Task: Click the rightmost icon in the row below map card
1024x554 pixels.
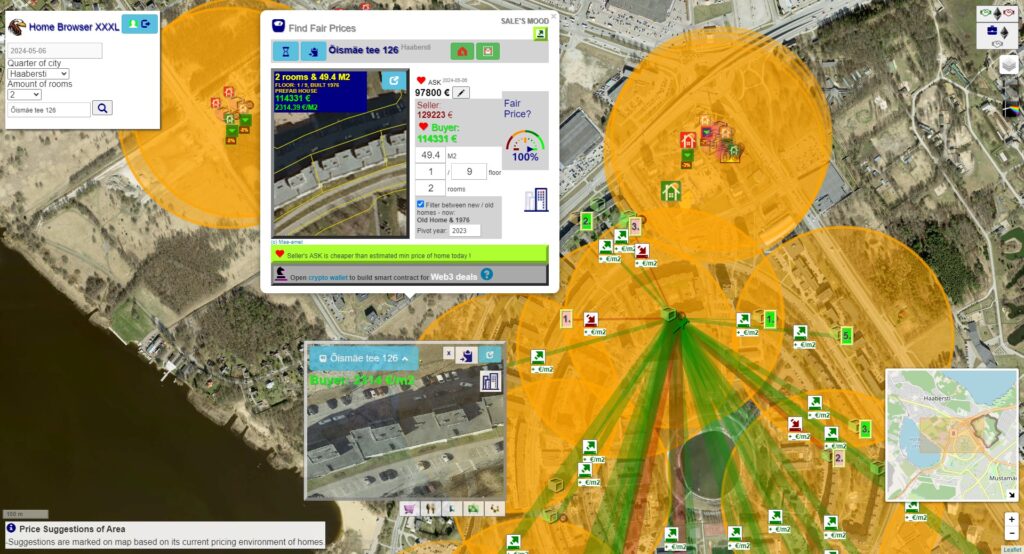Action: [x=494, y=508]
